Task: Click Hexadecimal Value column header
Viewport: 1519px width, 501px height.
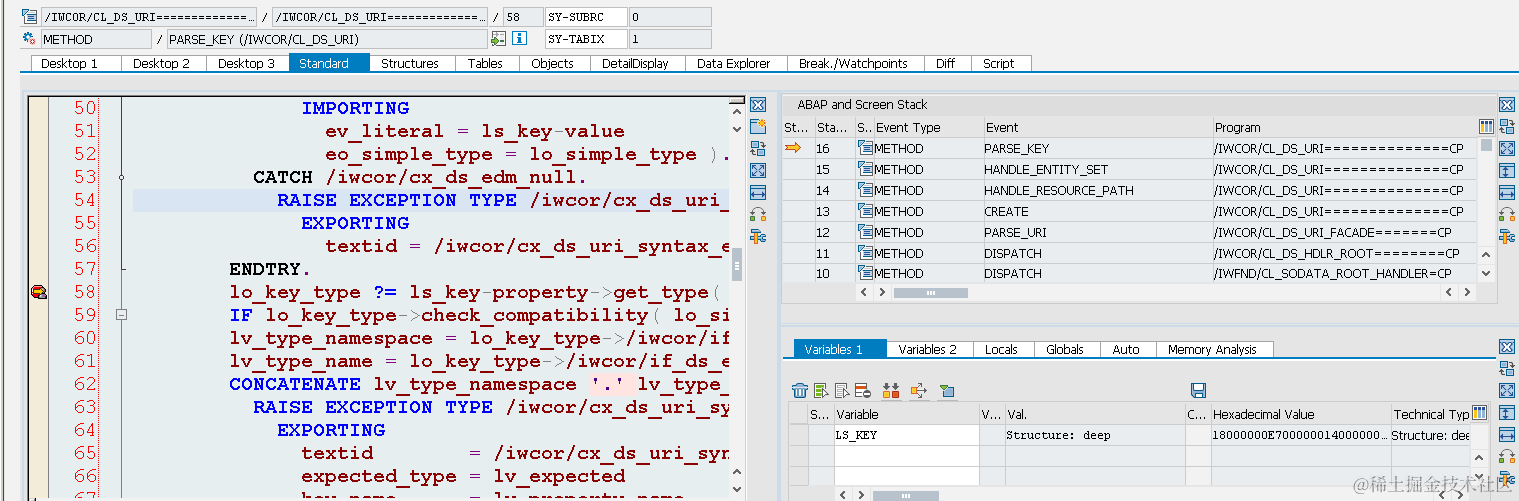Action: coord(1299,414)
